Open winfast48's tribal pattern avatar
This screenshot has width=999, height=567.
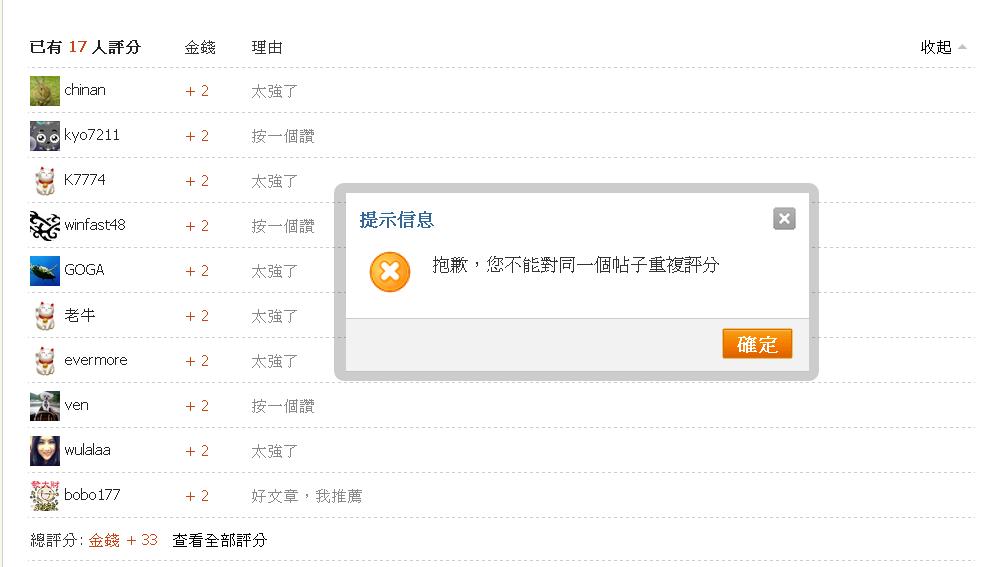45,226
